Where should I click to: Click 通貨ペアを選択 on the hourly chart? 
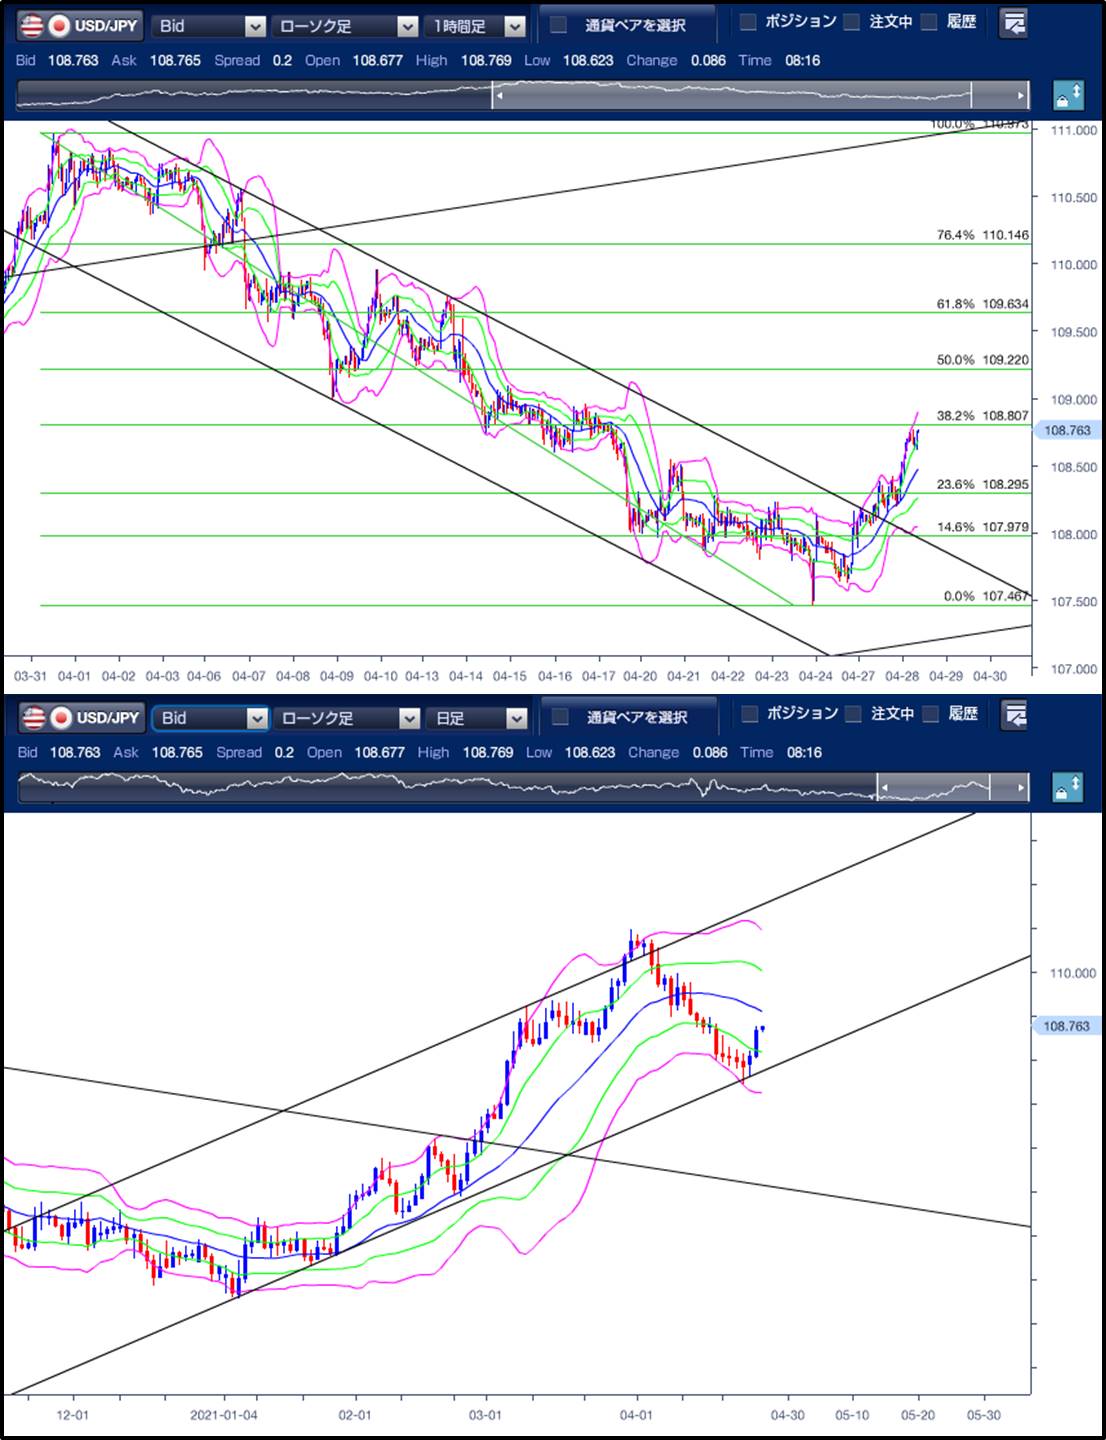tap(626, 25)
